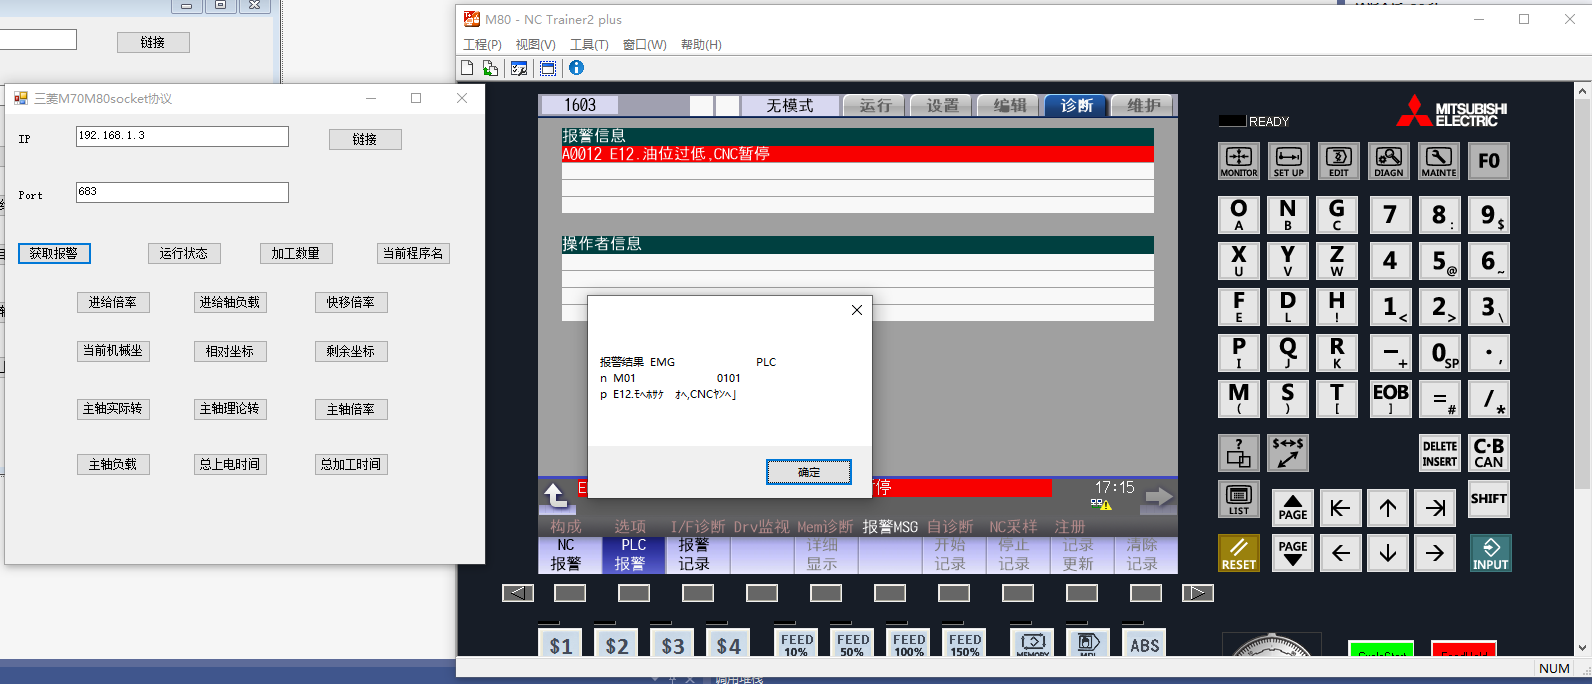Click the help question mark key
The height and width of the screenshot is (684, 1592).
click(1239, 453)
